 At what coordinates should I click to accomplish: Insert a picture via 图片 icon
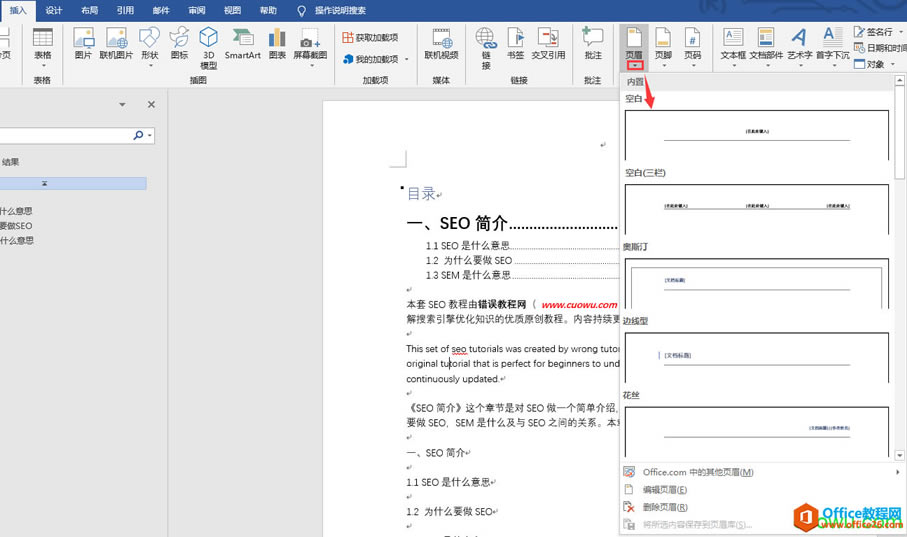[83, 44]
